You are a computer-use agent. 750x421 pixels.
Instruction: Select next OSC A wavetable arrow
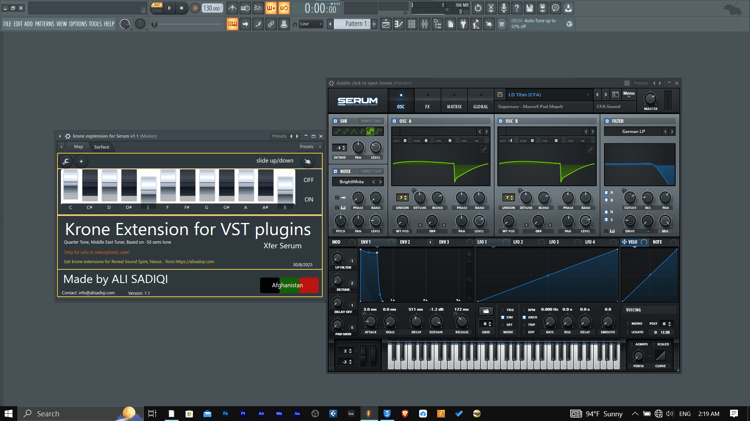click(x=487, y=132)
